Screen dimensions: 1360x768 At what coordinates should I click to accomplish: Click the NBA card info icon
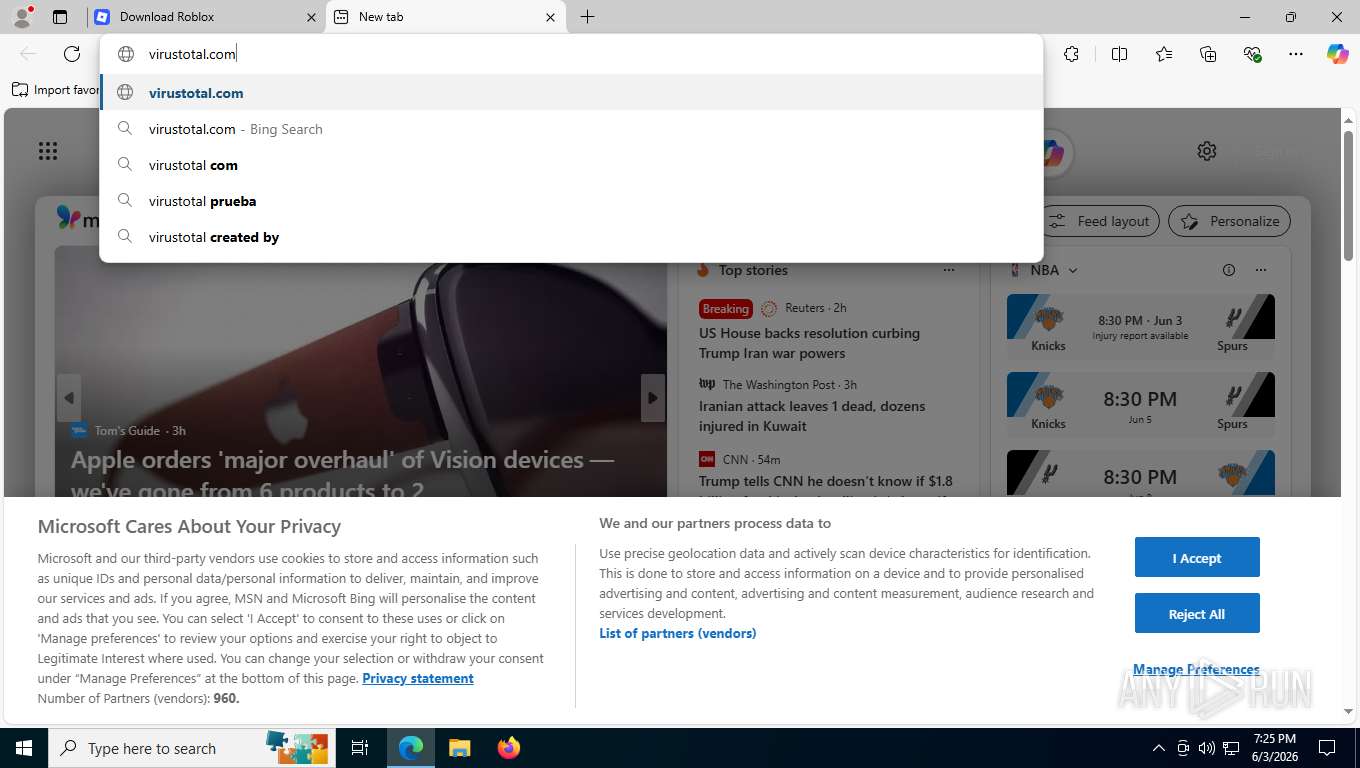1229,270
